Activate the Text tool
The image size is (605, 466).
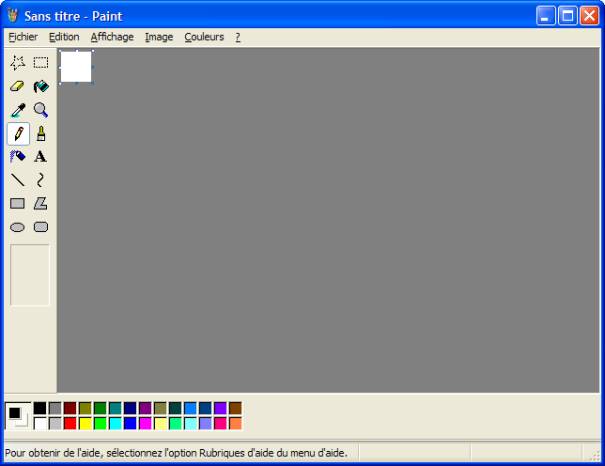click(x=41, y=157)
